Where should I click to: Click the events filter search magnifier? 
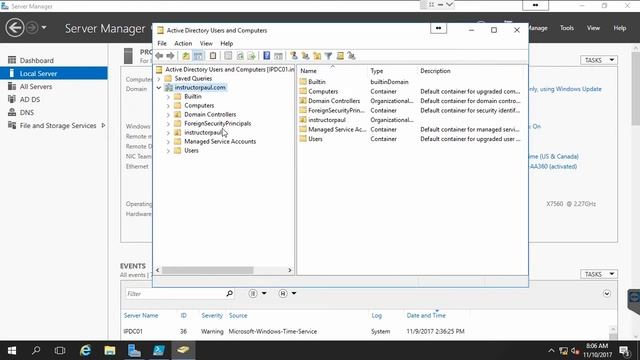tap(229, 293)
